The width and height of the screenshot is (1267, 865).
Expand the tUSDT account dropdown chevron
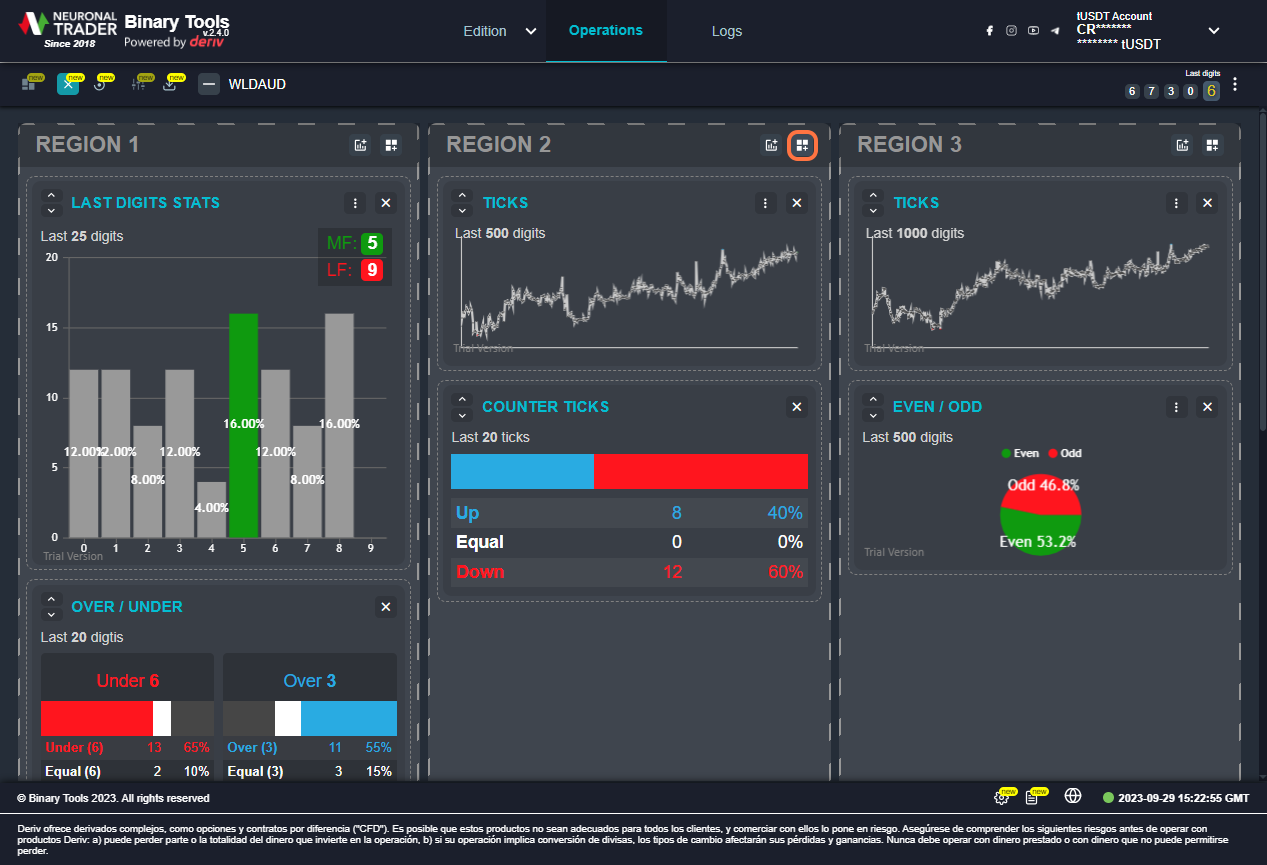pos(1214,31)
